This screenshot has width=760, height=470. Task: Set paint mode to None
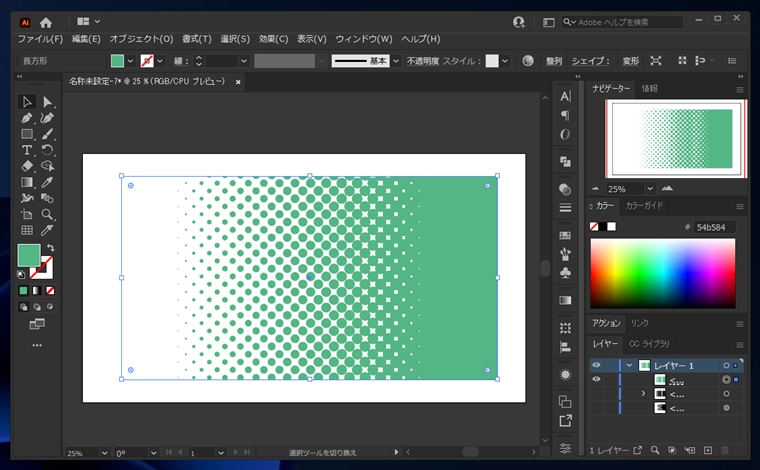point(50,291)
